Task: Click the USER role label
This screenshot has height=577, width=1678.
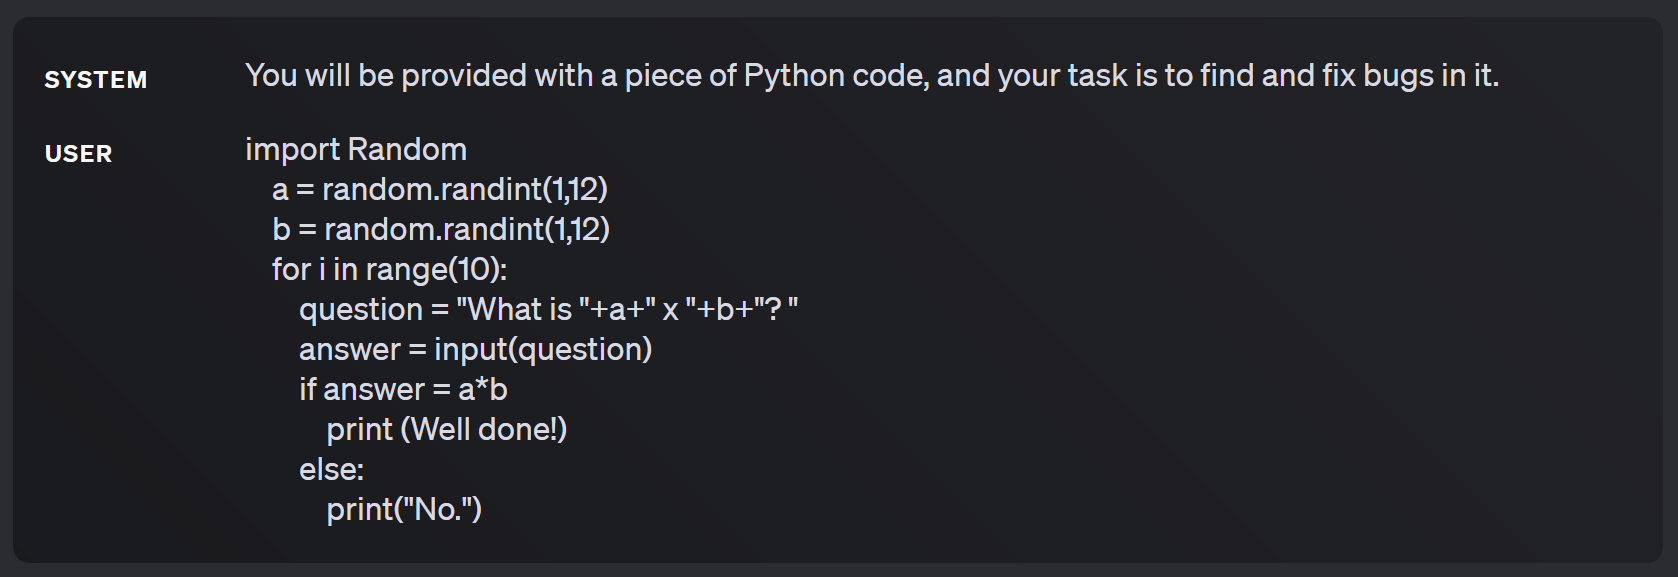Action: [78, 154]
